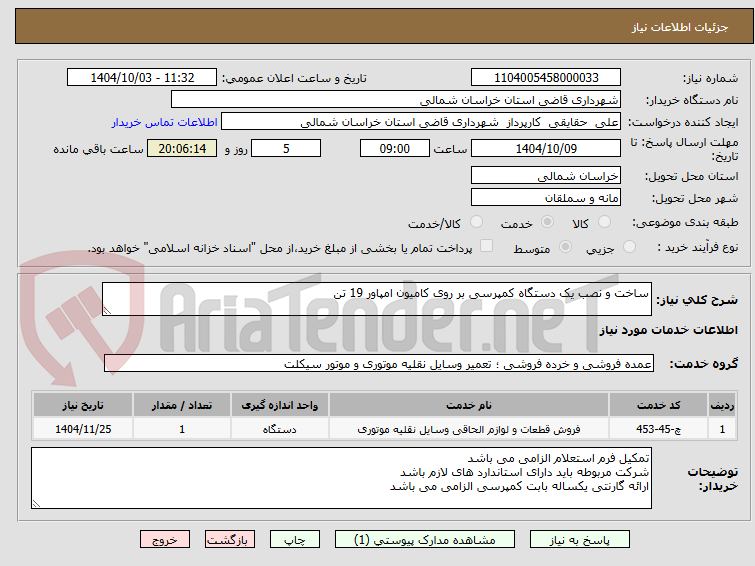Image resolution: width=755 pixels, height=566 pixels.
Task: Click the city field مانه و سملقان
Action: 546,197
